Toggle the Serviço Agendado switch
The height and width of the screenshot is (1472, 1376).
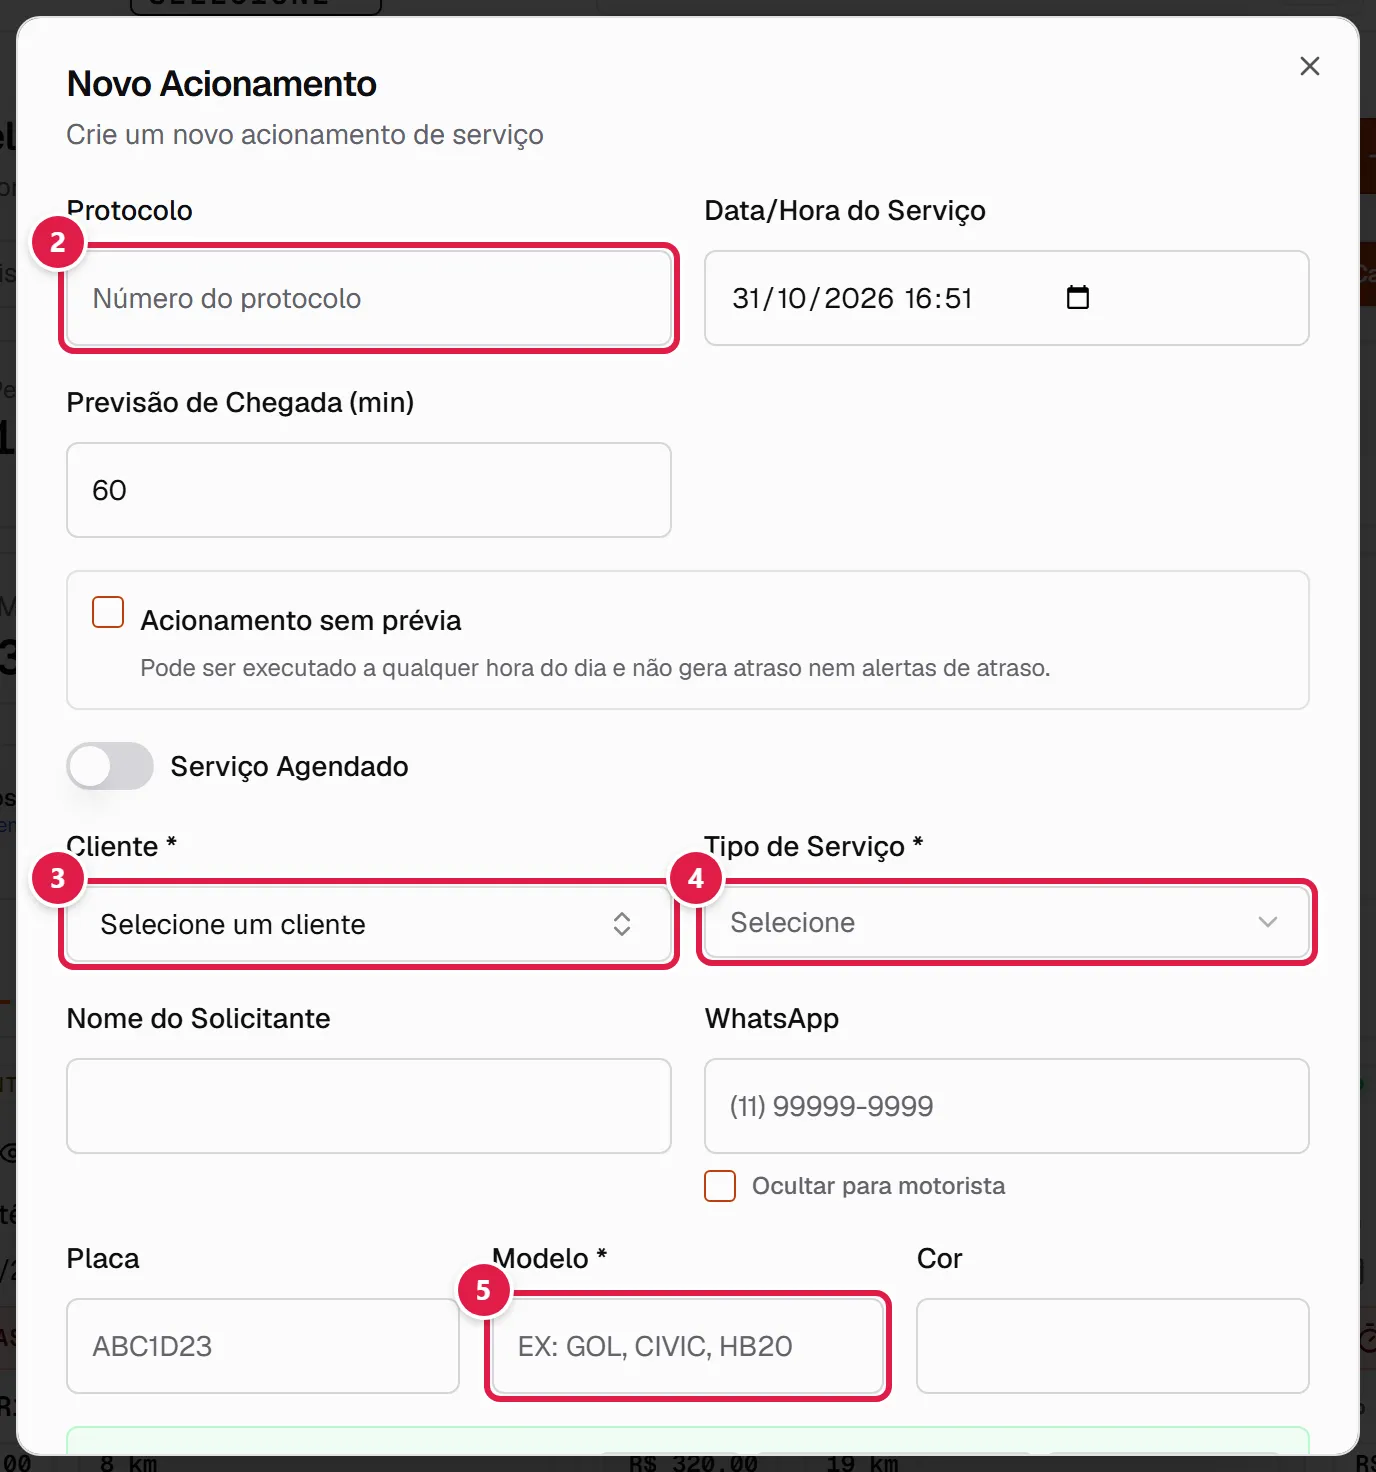(110, 766)
